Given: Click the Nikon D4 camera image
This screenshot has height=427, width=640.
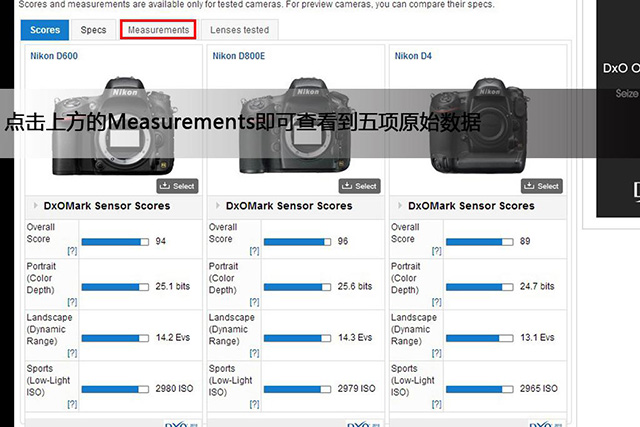Looking at the screenshot, I should [480, 127].
